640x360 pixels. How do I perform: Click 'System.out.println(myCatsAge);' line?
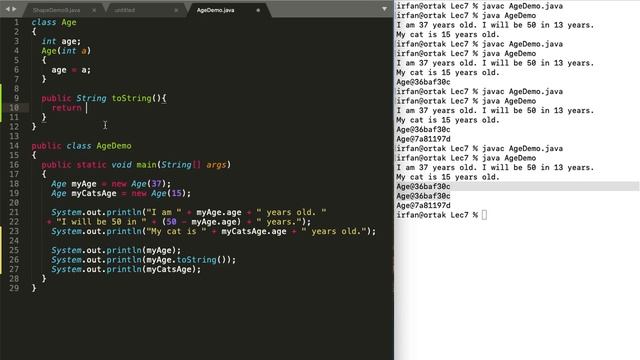click(126, 269)
